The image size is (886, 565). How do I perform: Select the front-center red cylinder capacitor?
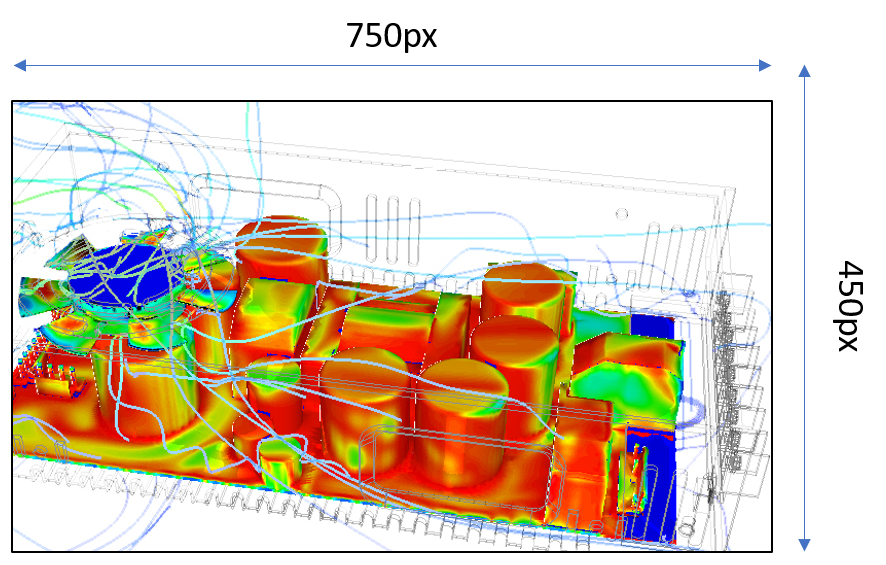[364, 410]
